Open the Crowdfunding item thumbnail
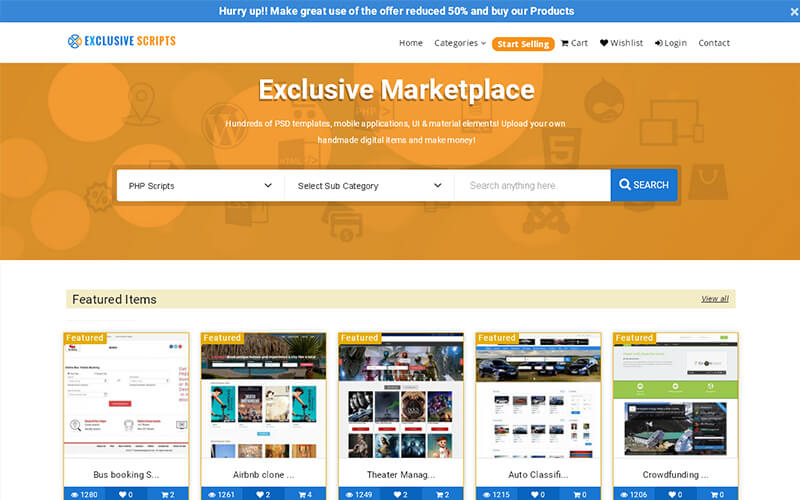The height and width of the screenshot is (500, 800). click(676, 395)
